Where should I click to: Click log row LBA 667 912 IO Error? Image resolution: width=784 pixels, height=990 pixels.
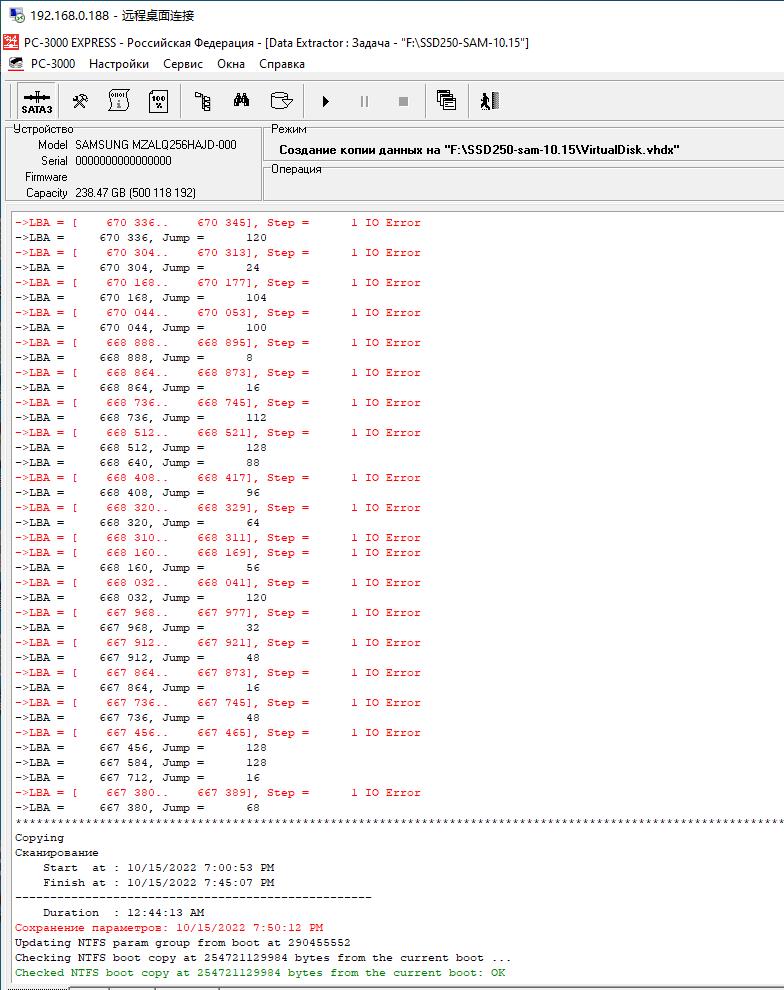coord(218,642)
